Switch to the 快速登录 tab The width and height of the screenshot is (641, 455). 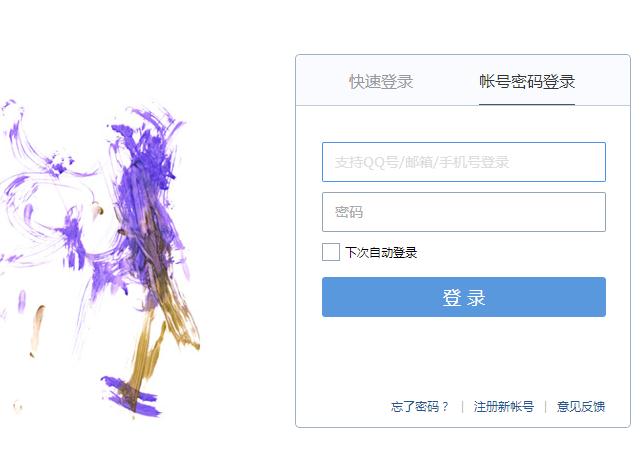[381, 82]
